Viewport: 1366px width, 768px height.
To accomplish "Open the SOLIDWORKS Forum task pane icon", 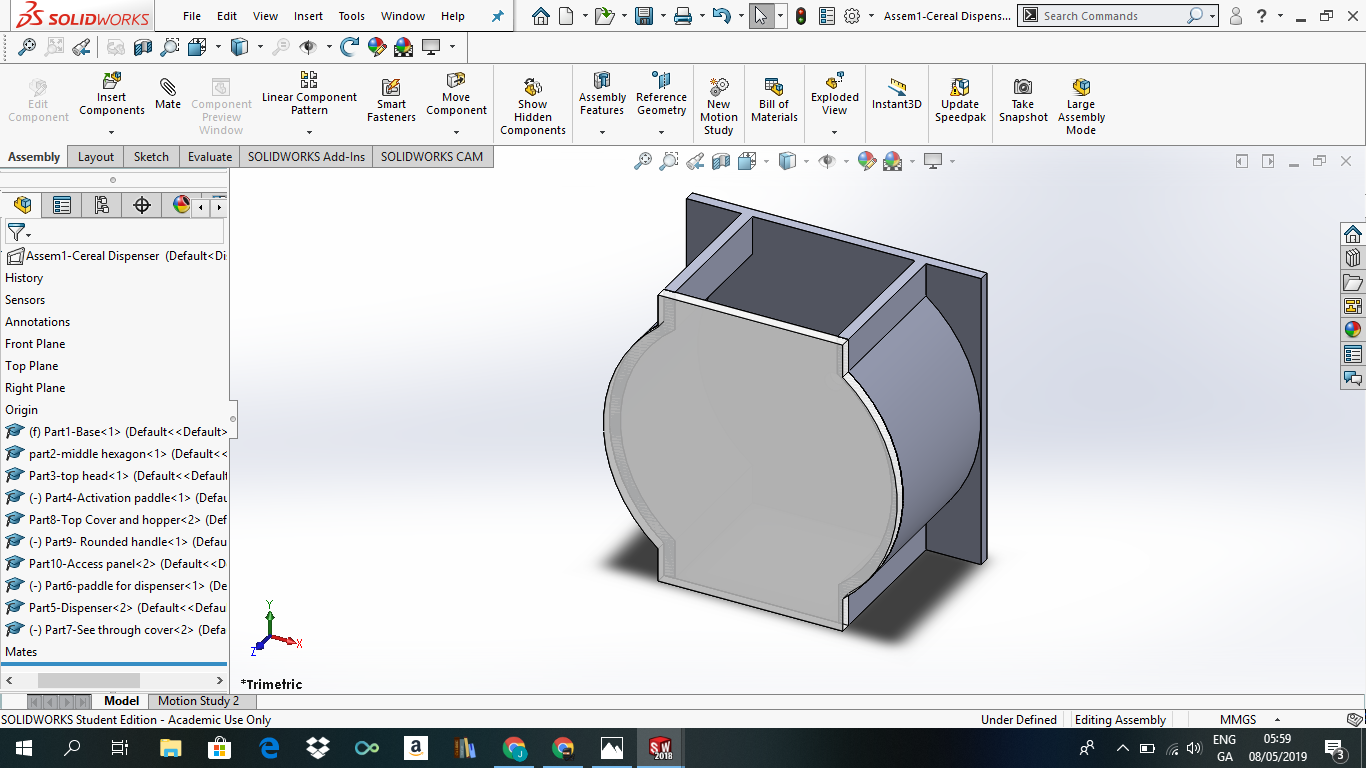I will 1353,378.
